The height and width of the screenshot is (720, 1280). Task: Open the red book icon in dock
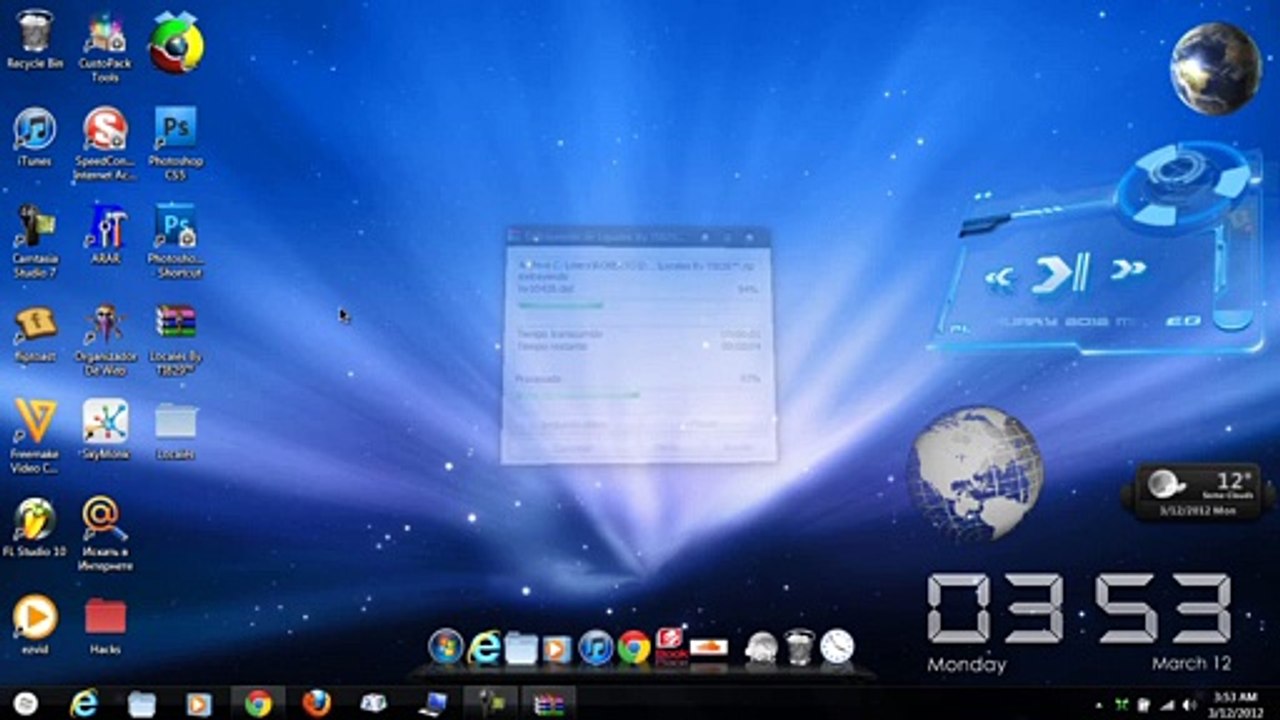pos(670,647)
